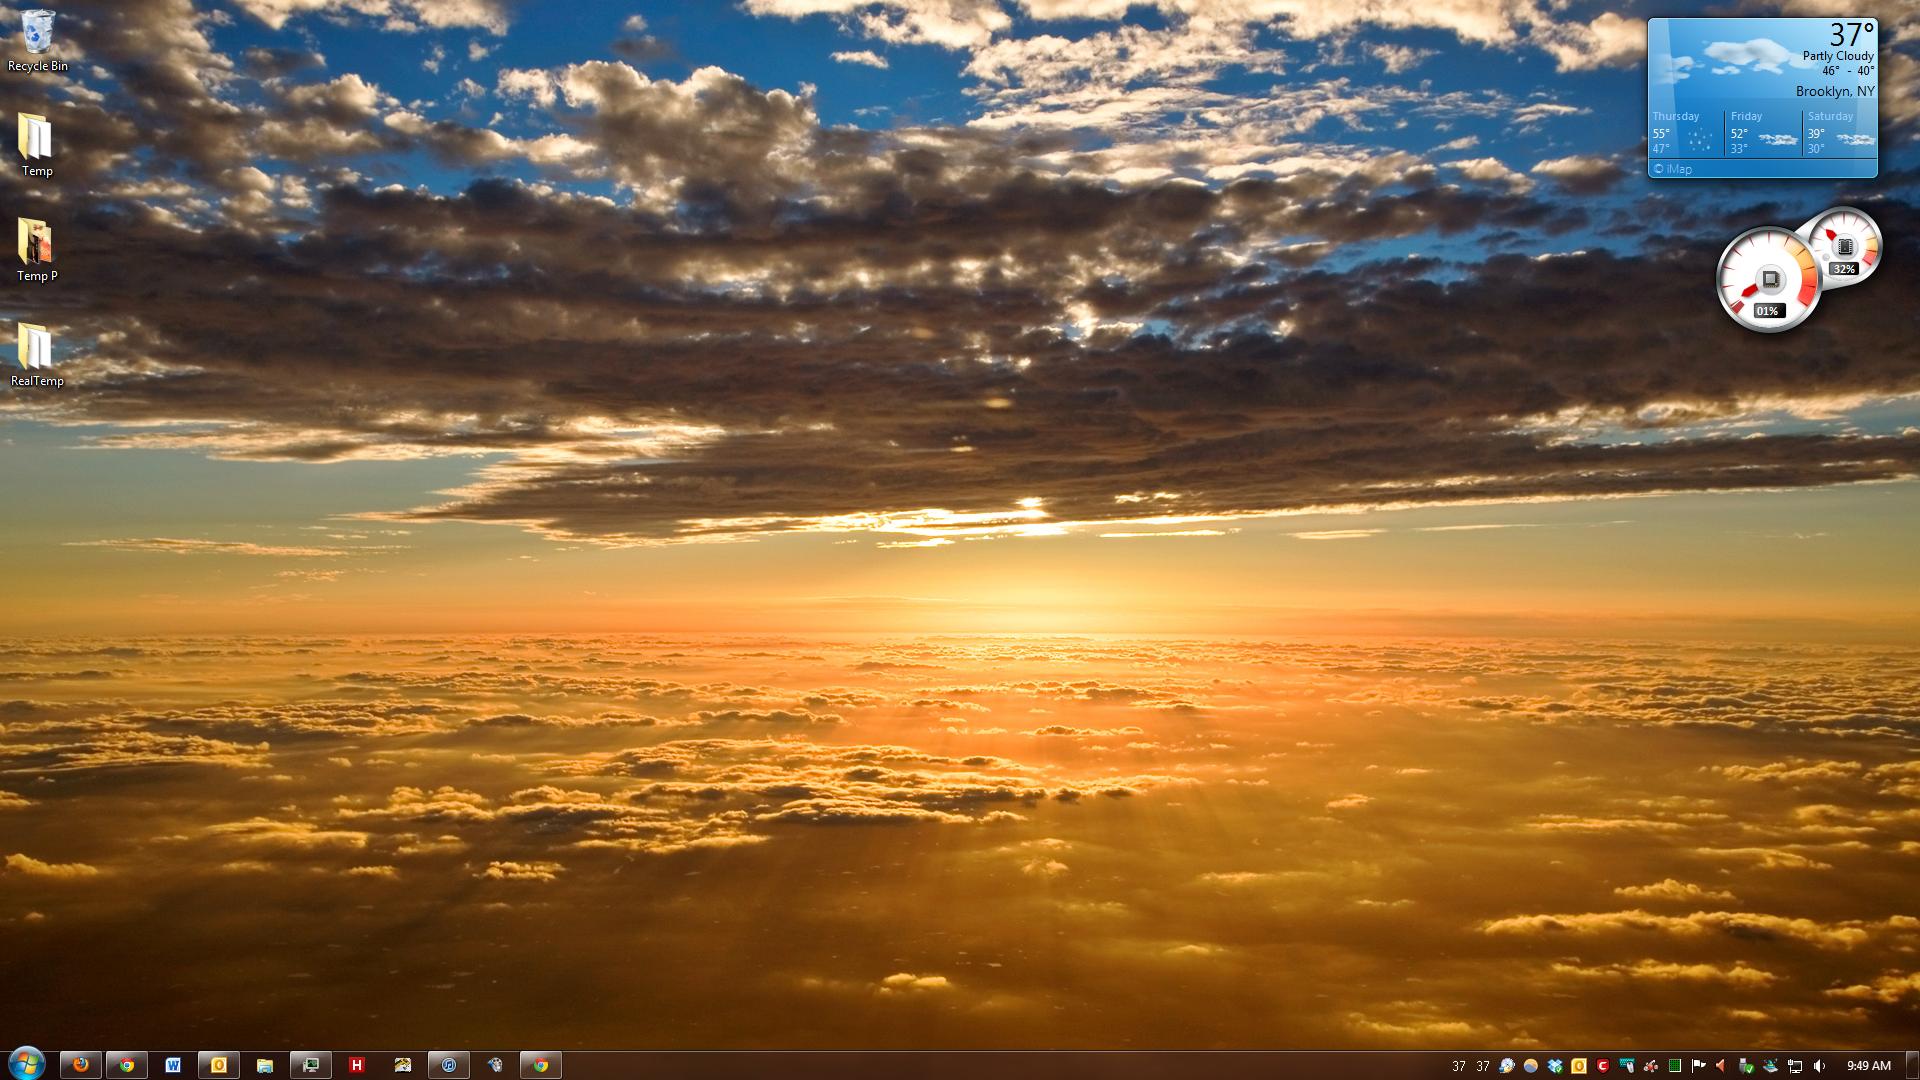The height and width of the screenshot is (1080, 1920).
Task: Launch Microsoft Word from the taskbar
Action: point(173,1065)
